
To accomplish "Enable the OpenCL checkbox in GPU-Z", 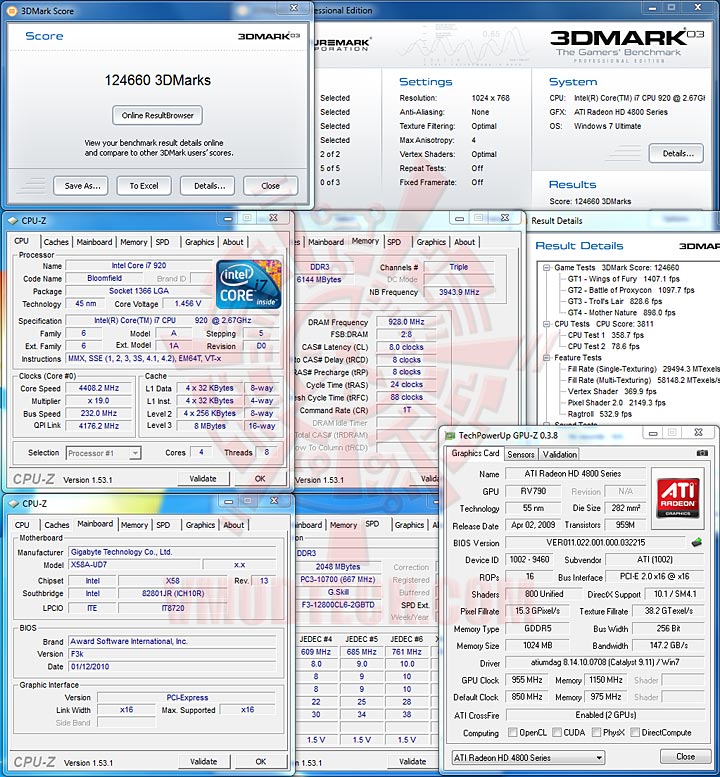I will [513, 732].
